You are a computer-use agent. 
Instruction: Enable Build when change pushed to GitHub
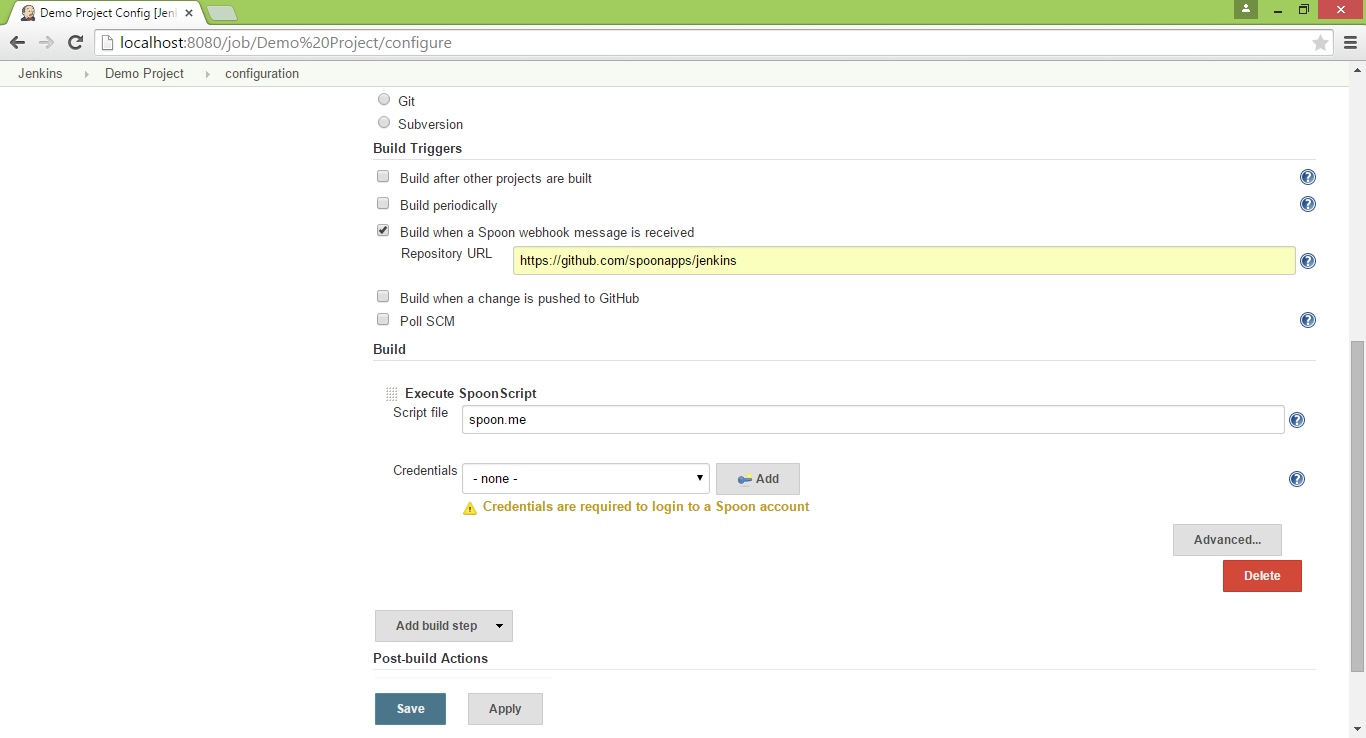click(383, 297)
